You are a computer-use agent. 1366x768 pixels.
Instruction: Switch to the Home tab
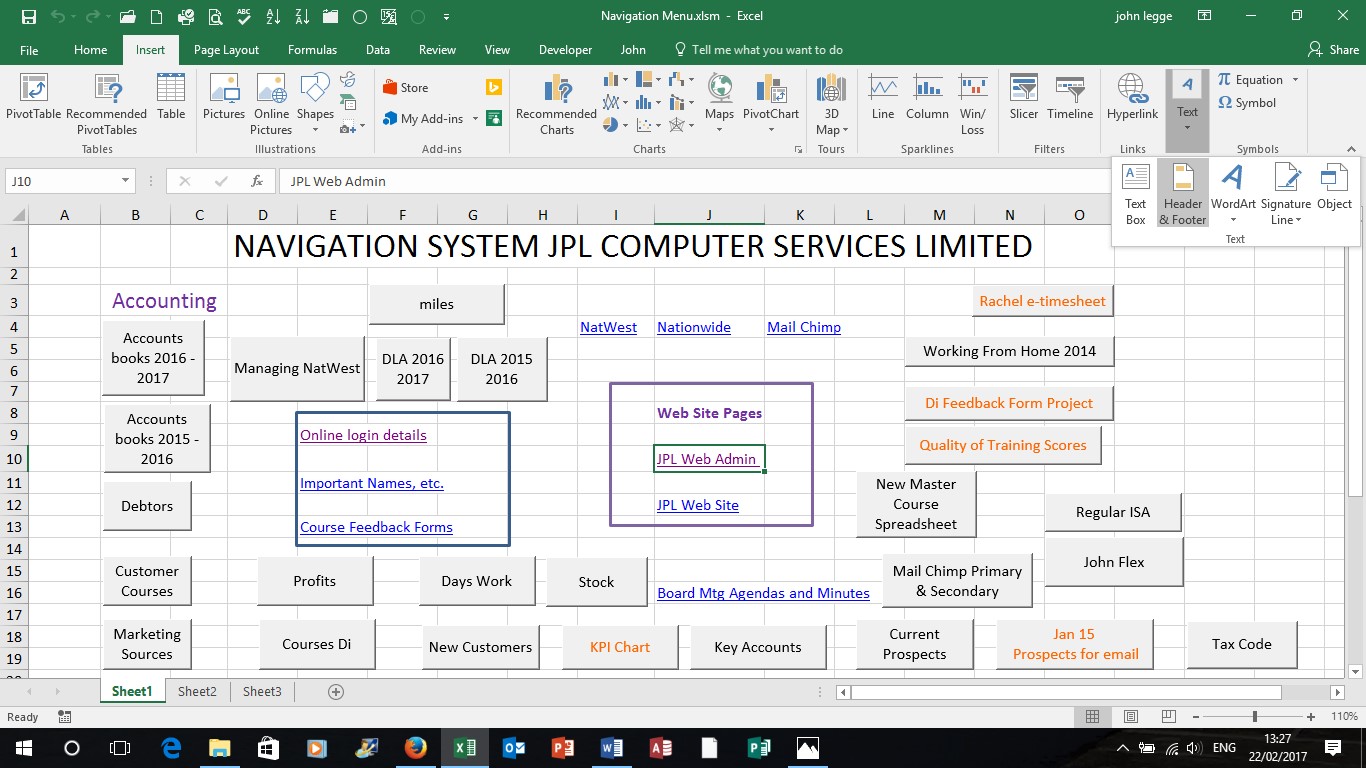90,50
